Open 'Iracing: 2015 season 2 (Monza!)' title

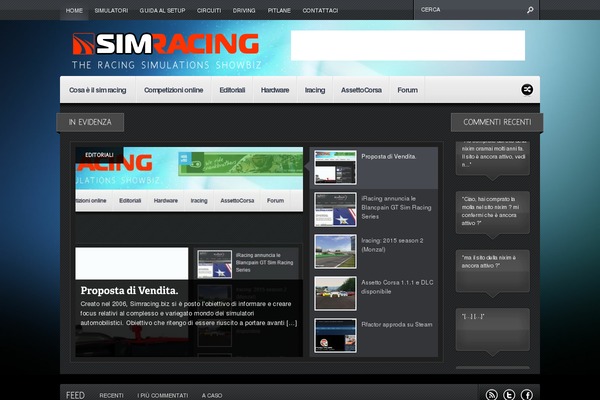392,245
